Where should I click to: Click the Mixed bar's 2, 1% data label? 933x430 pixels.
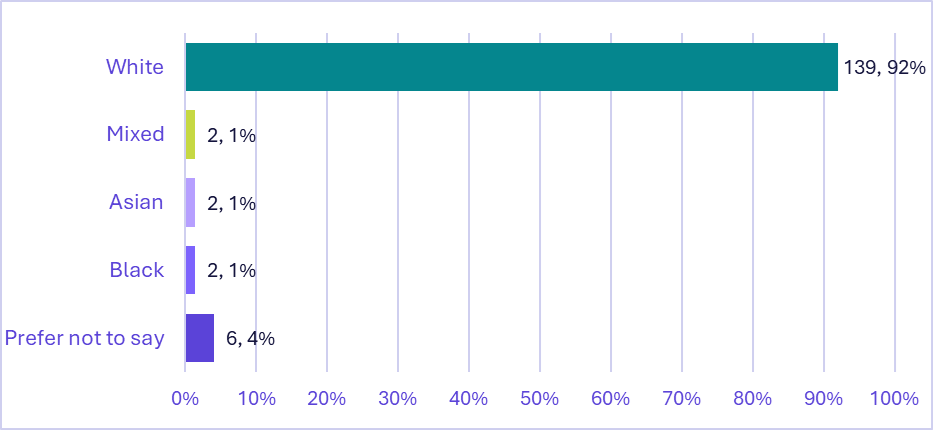(x=231, y=135)
